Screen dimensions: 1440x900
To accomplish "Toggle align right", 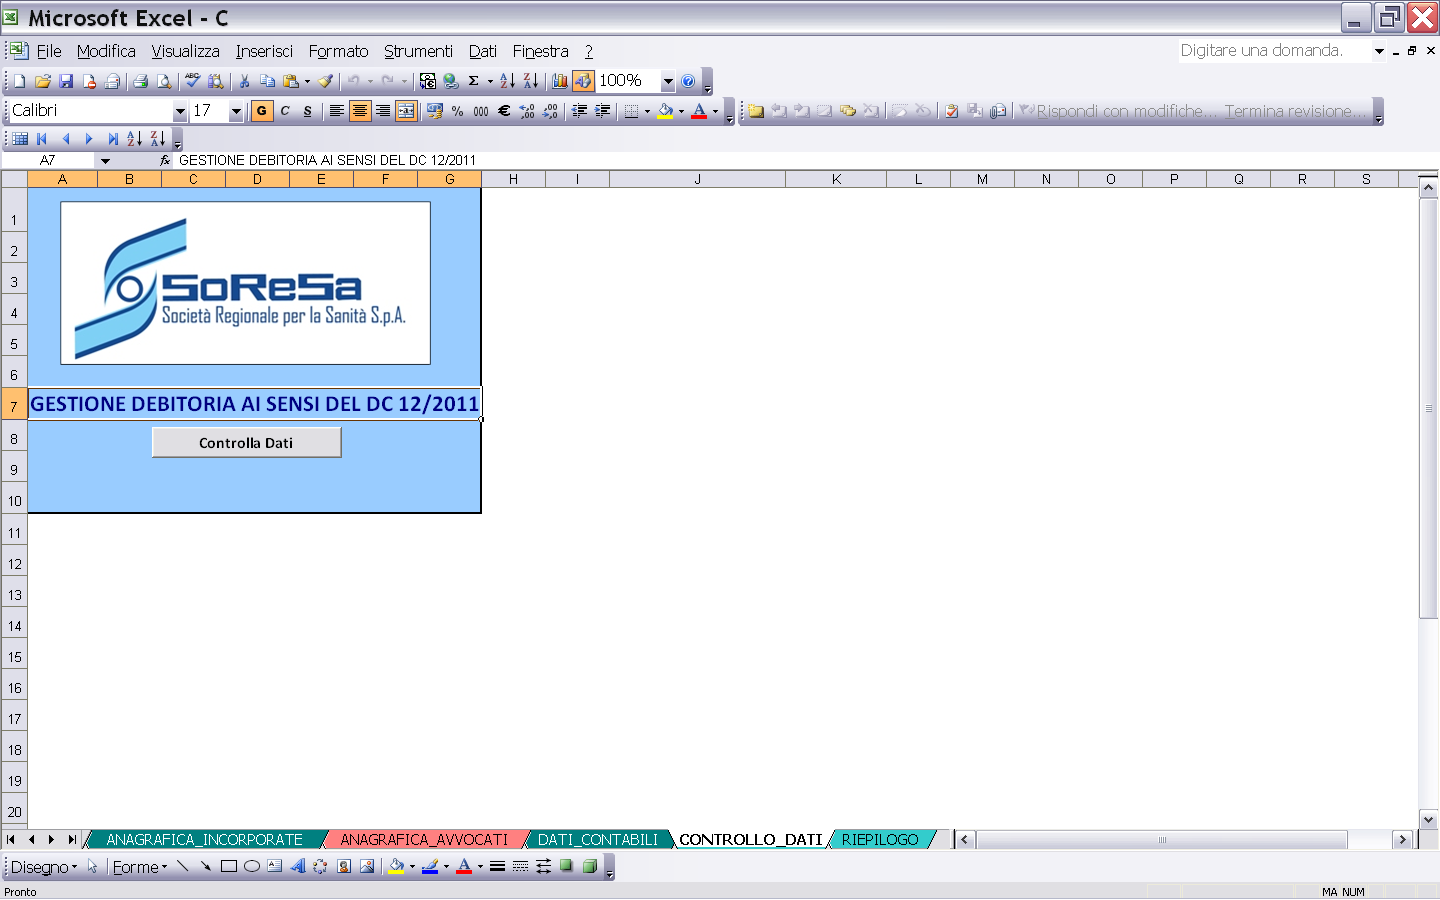I will point(383,111).
